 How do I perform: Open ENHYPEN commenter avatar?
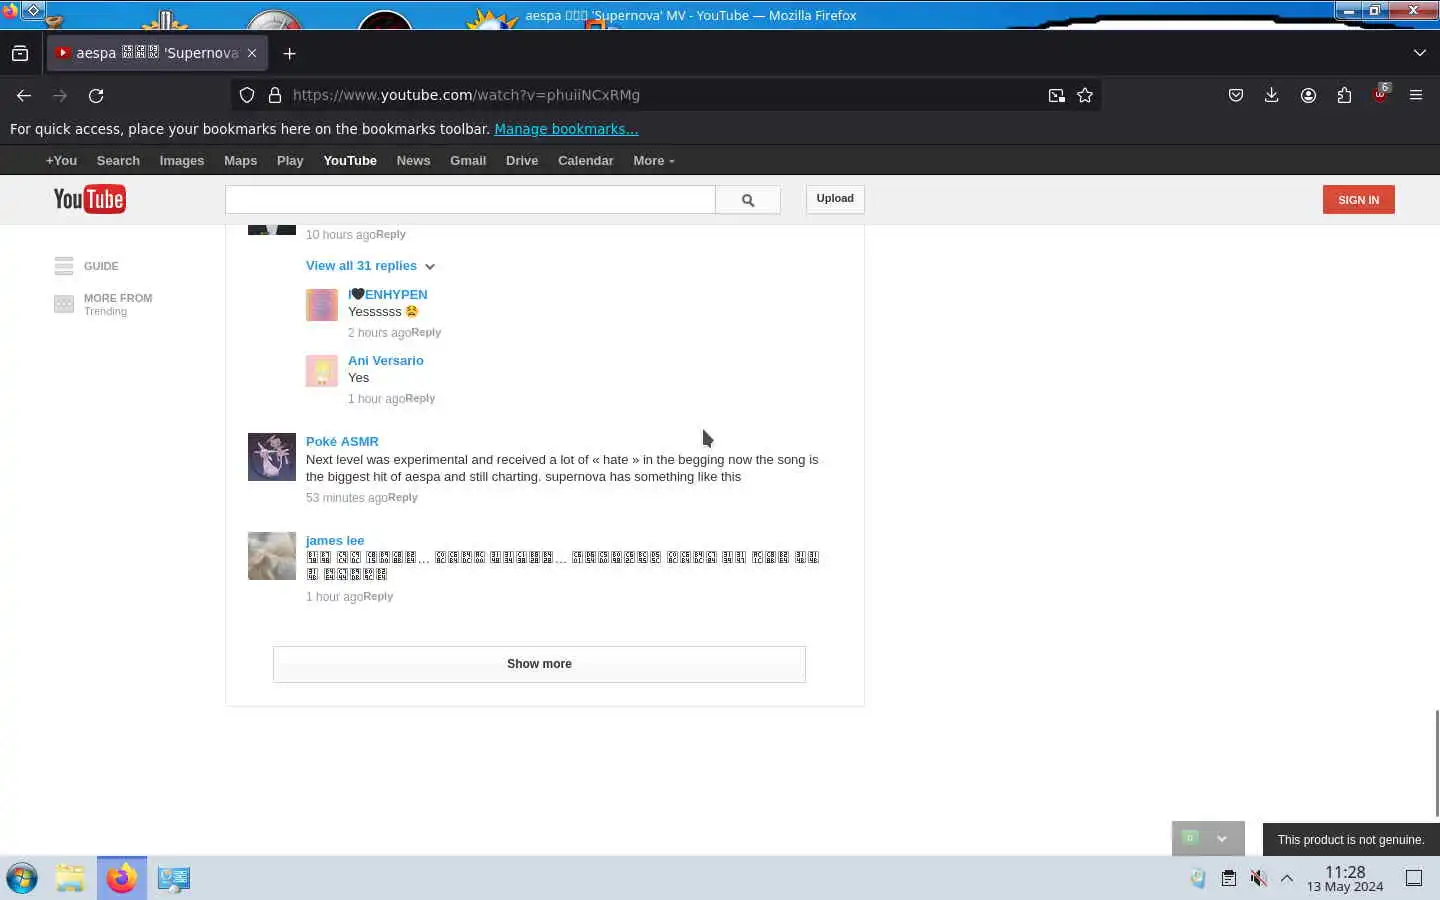pyautogui.click(x=322, y=305)
